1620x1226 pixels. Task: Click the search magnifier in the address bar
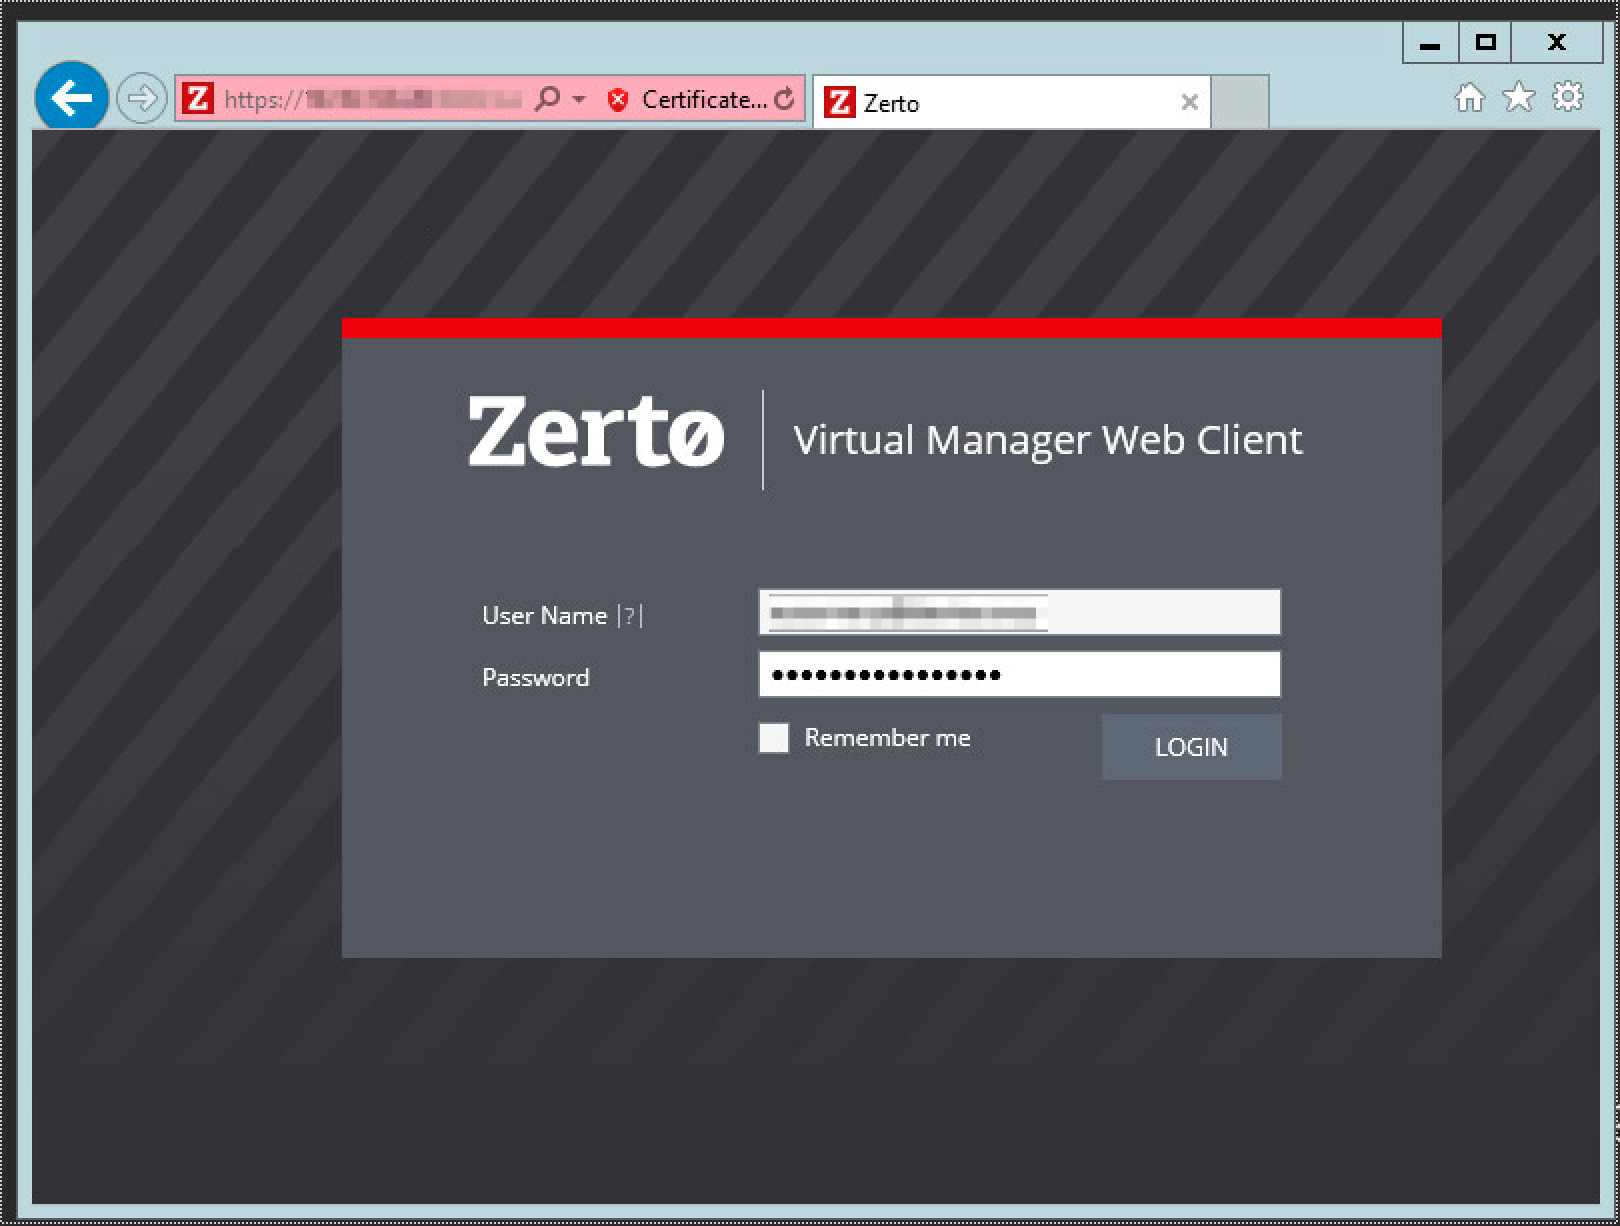tap(546, 99)
